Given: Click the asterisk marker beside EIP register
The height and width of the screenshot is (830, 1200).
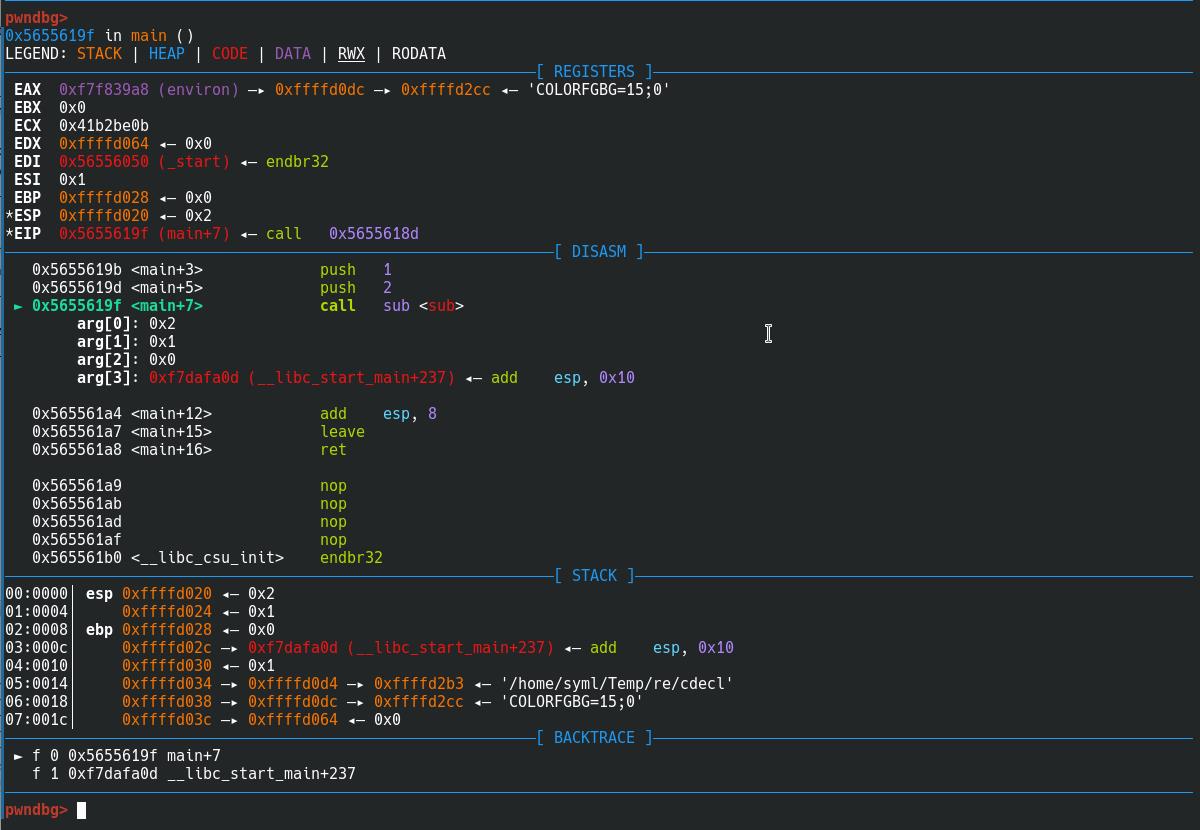Looking at the screenshot, I should tap(9, 234).
